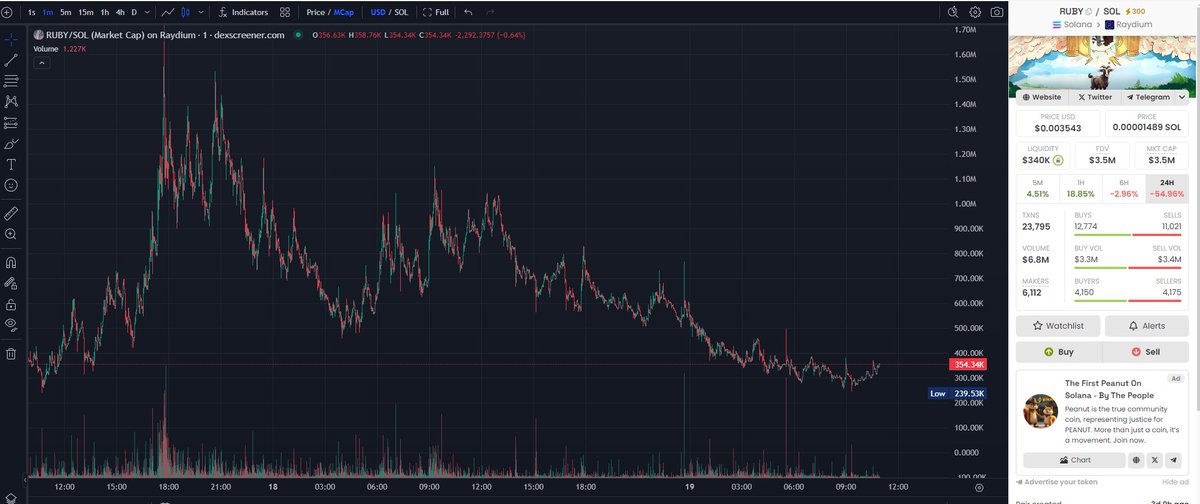Open chart settings gear icon
This screenshot has width=1200, height=504.
[x=975, y=12]
